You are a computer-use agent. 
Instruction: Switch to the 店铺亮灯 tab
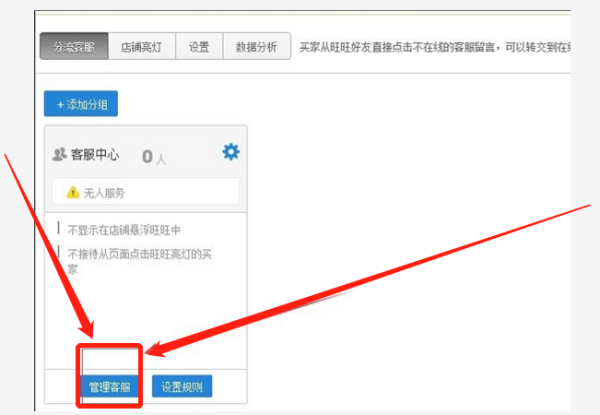tap(142, 46)
